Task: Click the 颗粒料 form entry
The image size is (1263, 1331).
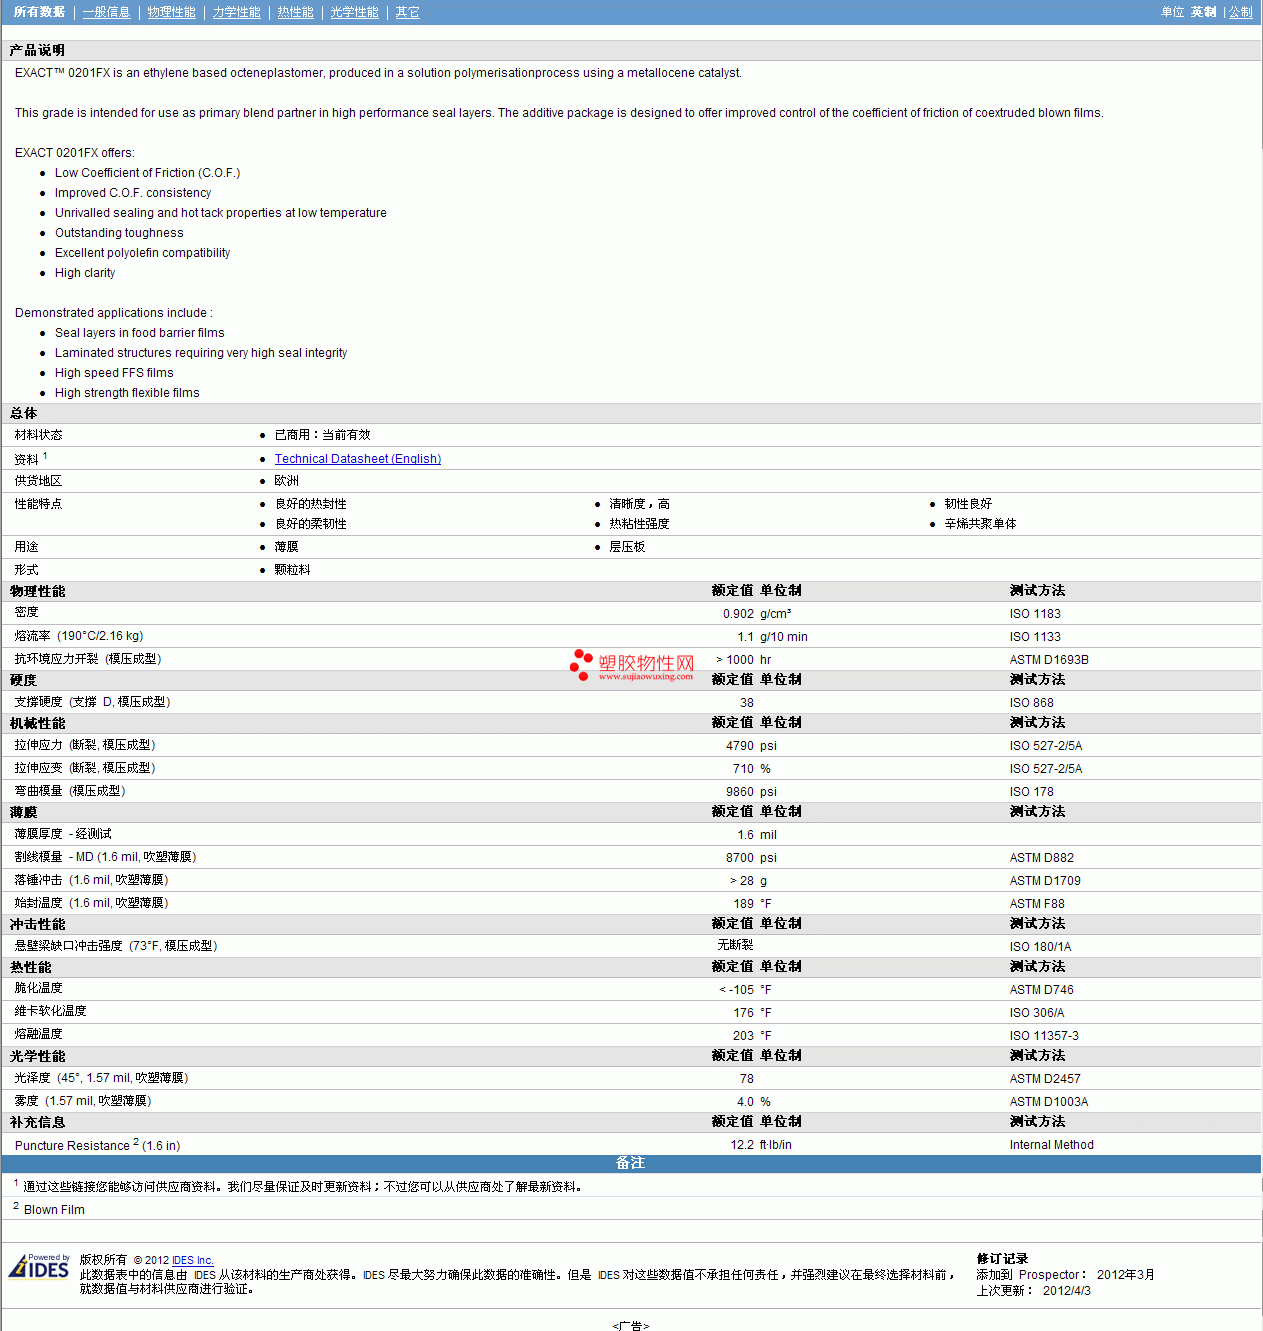Action: point(293,570)
